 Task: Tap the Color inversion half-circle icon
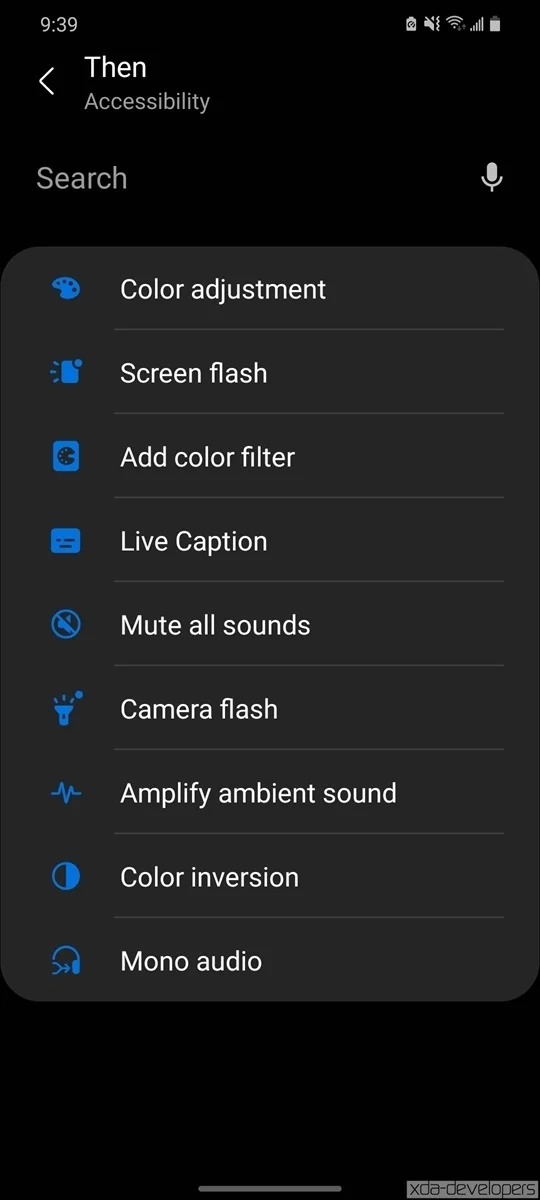tap(65, 877)
